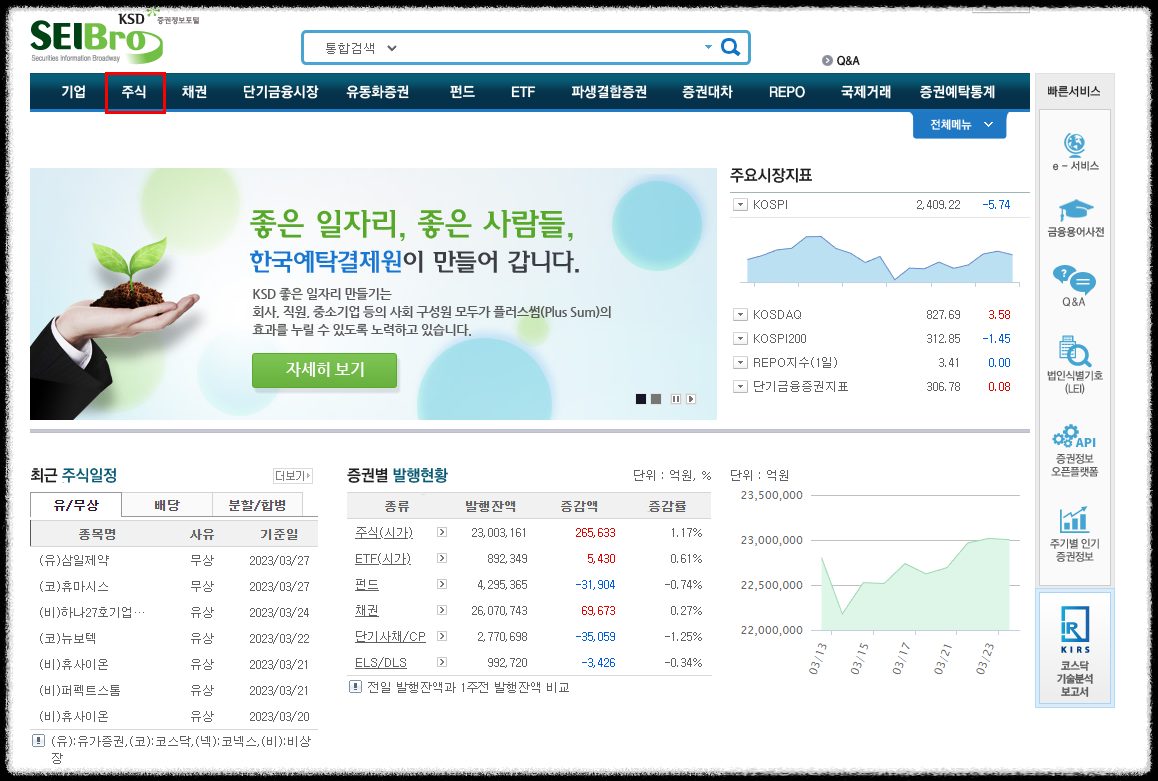Open ELS/DLS link
The image size is (1158, 781).
pos(381,662)
